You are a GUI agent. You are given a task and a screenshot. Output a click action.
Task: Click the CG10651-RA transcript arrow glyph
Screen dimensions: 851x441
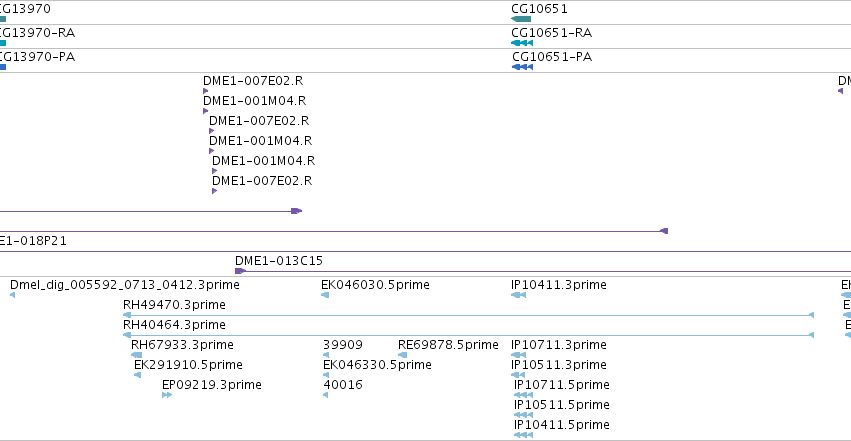(x=522, y=43)
